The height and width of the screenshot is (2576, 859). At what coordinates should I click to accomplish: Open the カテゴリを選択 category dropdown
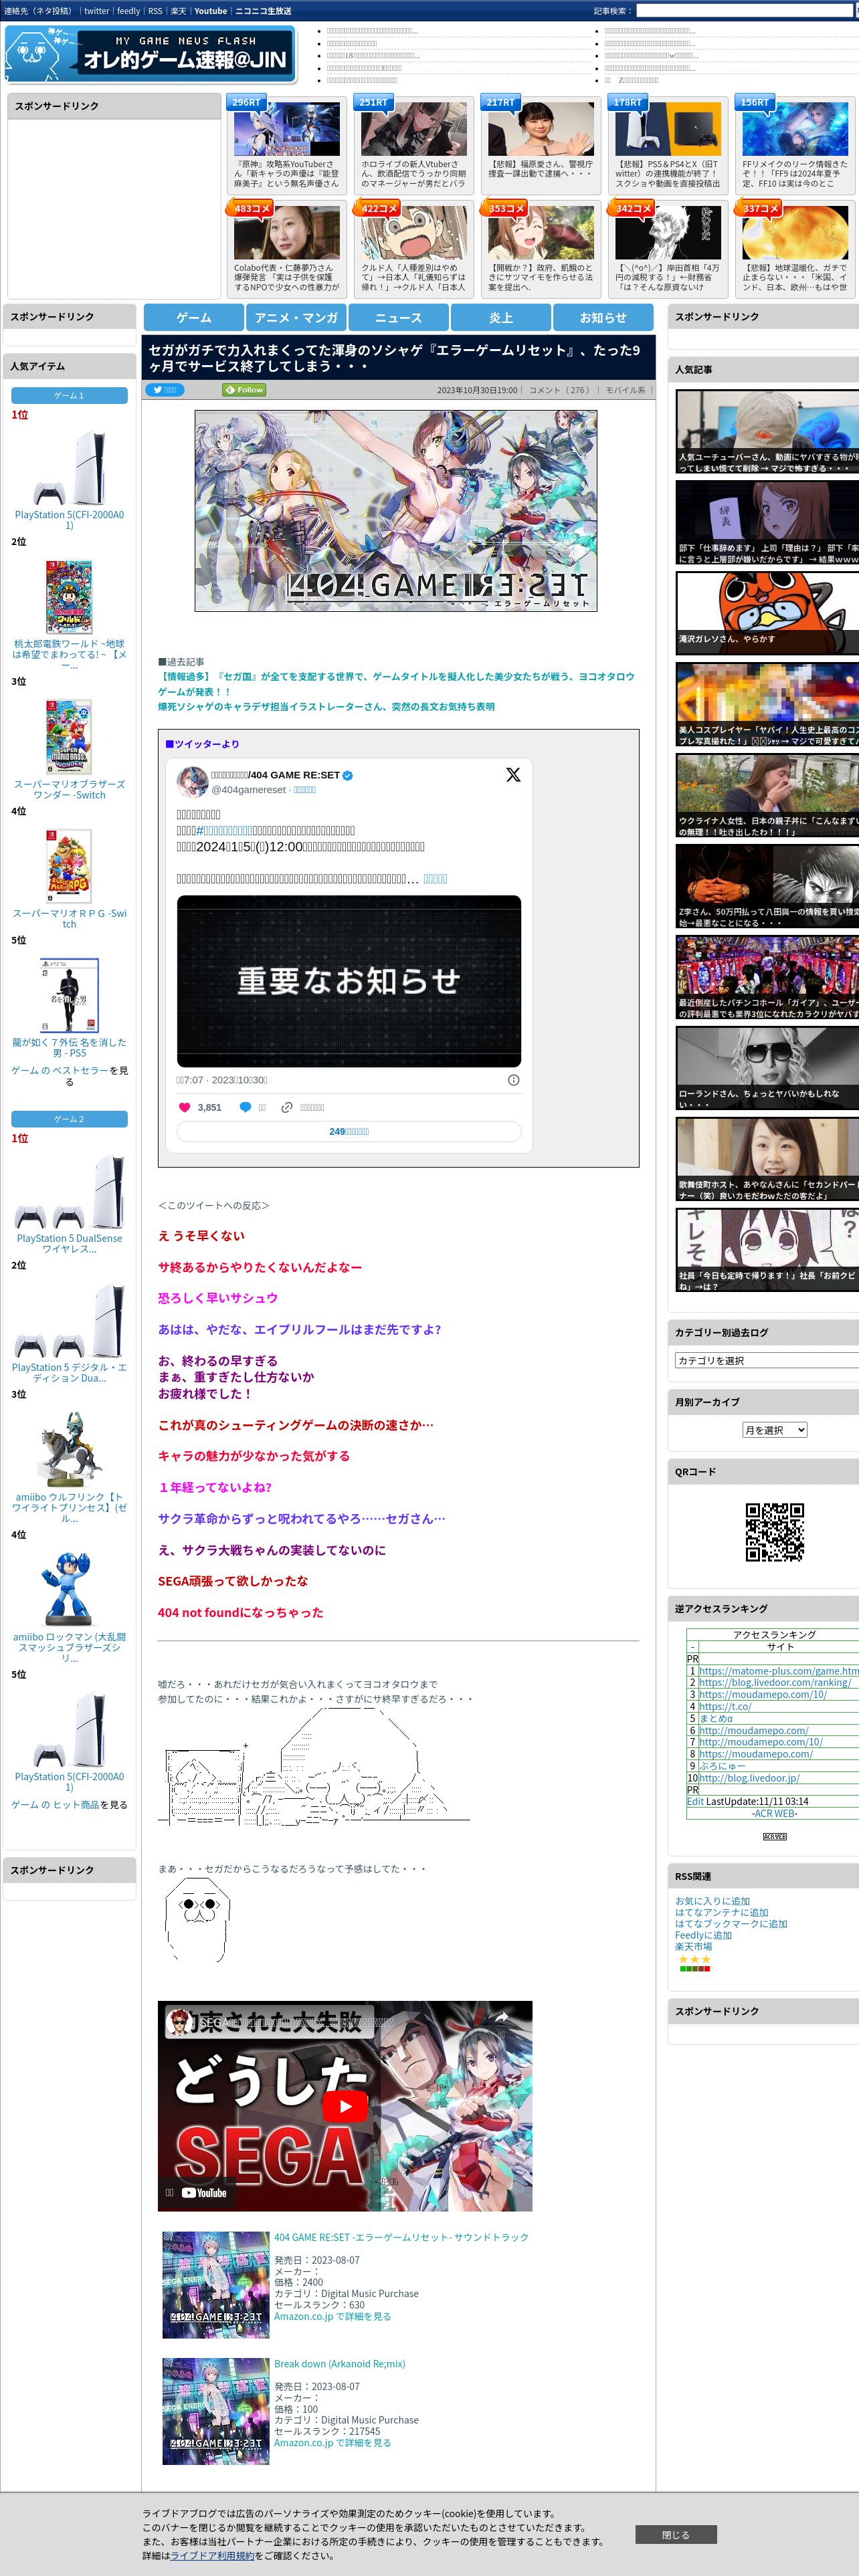(766, 1360)
